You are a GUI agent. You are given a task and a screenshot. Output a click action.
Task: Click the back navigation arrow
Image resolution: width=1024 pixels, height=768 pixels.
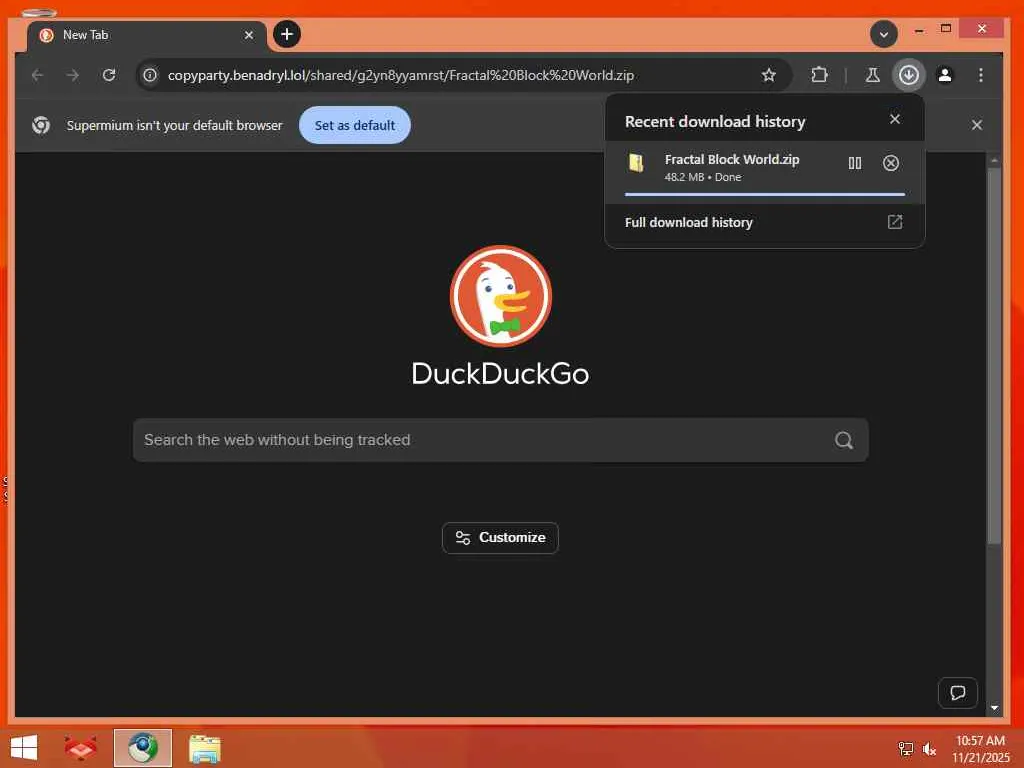click(x=37, y=75)
